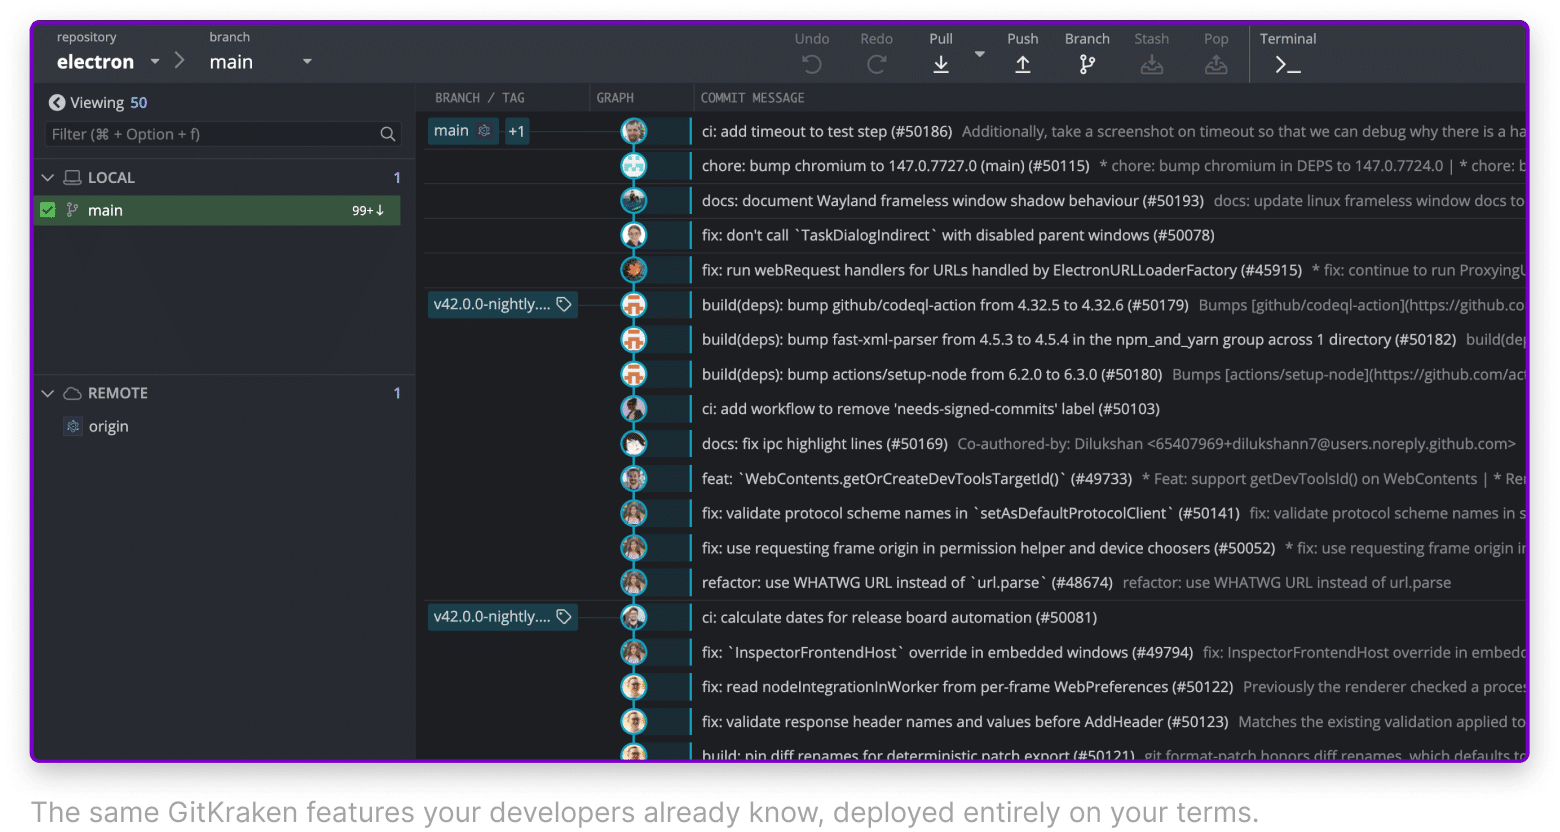Screen dimensions: 1560x832
Task: Click the Filter input field
Action: pos(210,134)
